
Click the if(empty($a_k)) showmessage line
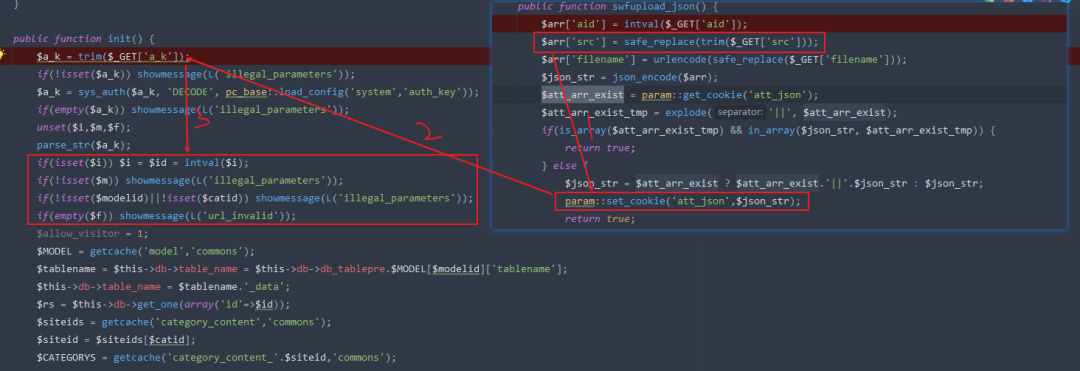[193, 109]
